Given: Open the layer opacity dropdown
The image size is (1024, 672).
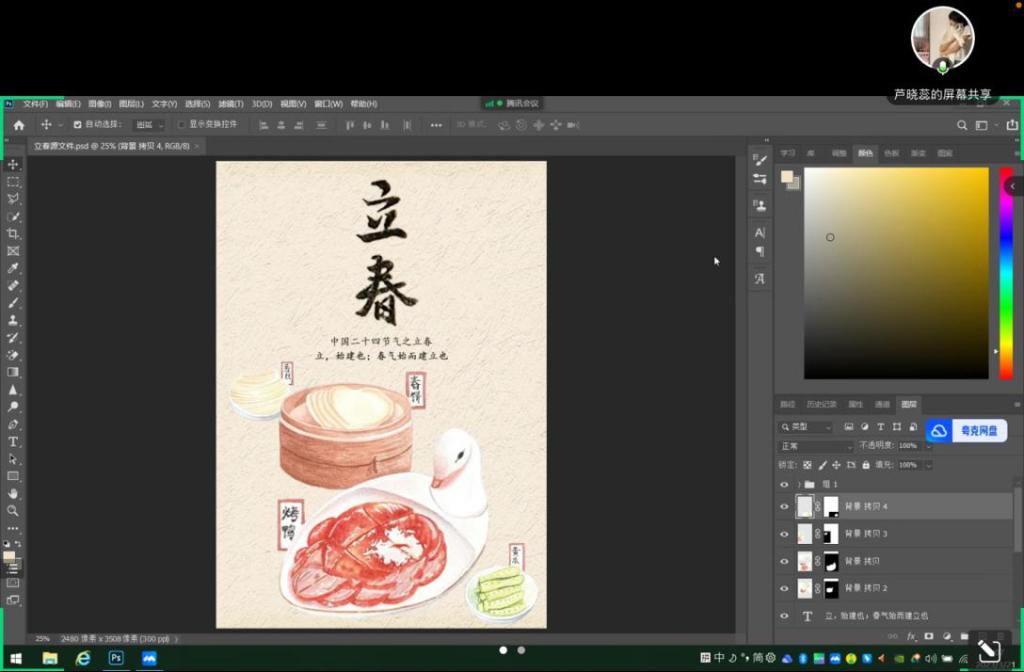Looking at the screenshot, I should click(927, 446).
